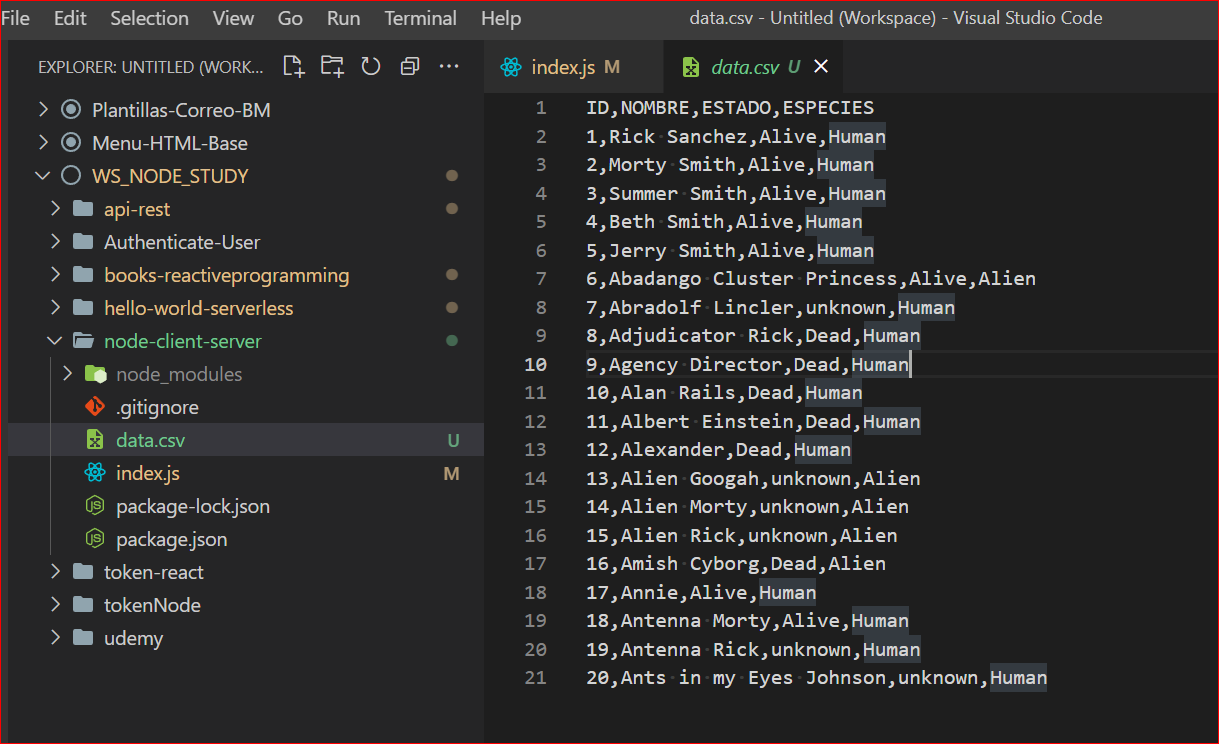Click the Node icon beside package.json

tap(95, 539)
